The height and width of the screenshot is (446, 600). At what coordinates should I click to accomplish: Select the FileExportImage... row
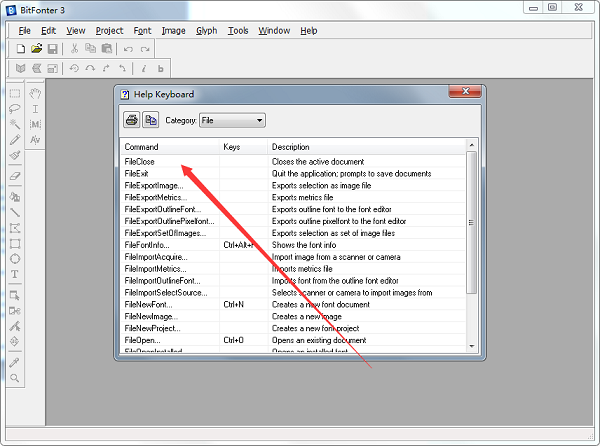tap(293, 185)
